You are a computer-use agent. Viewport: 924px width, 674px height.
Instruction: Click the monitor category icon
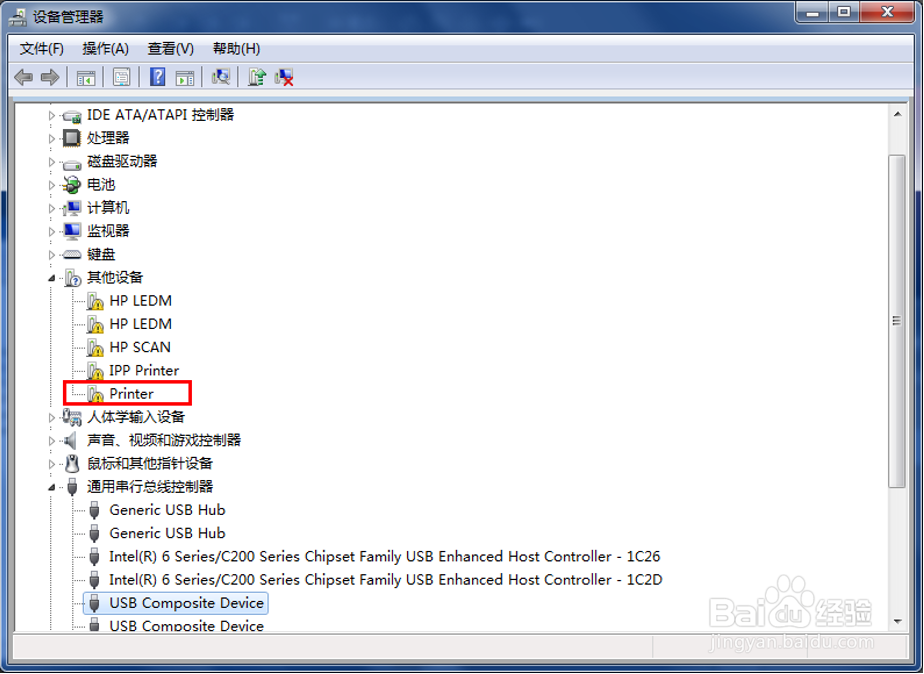(x=72, y=231)
